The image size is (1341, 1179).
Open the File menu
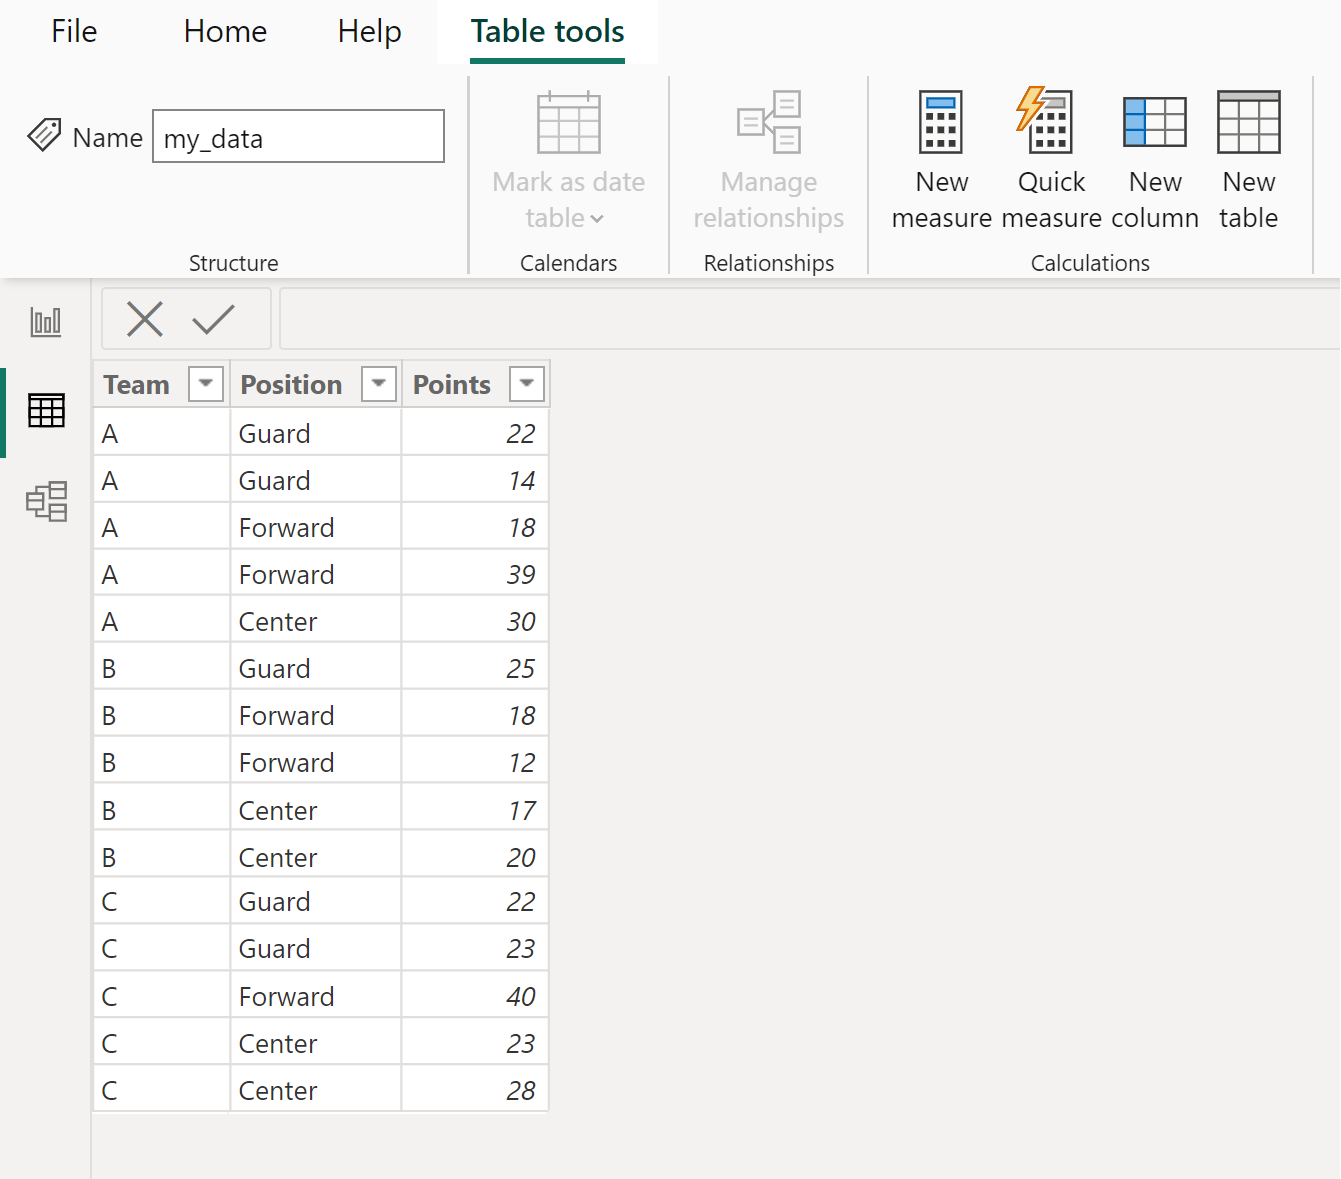point(73,31)
